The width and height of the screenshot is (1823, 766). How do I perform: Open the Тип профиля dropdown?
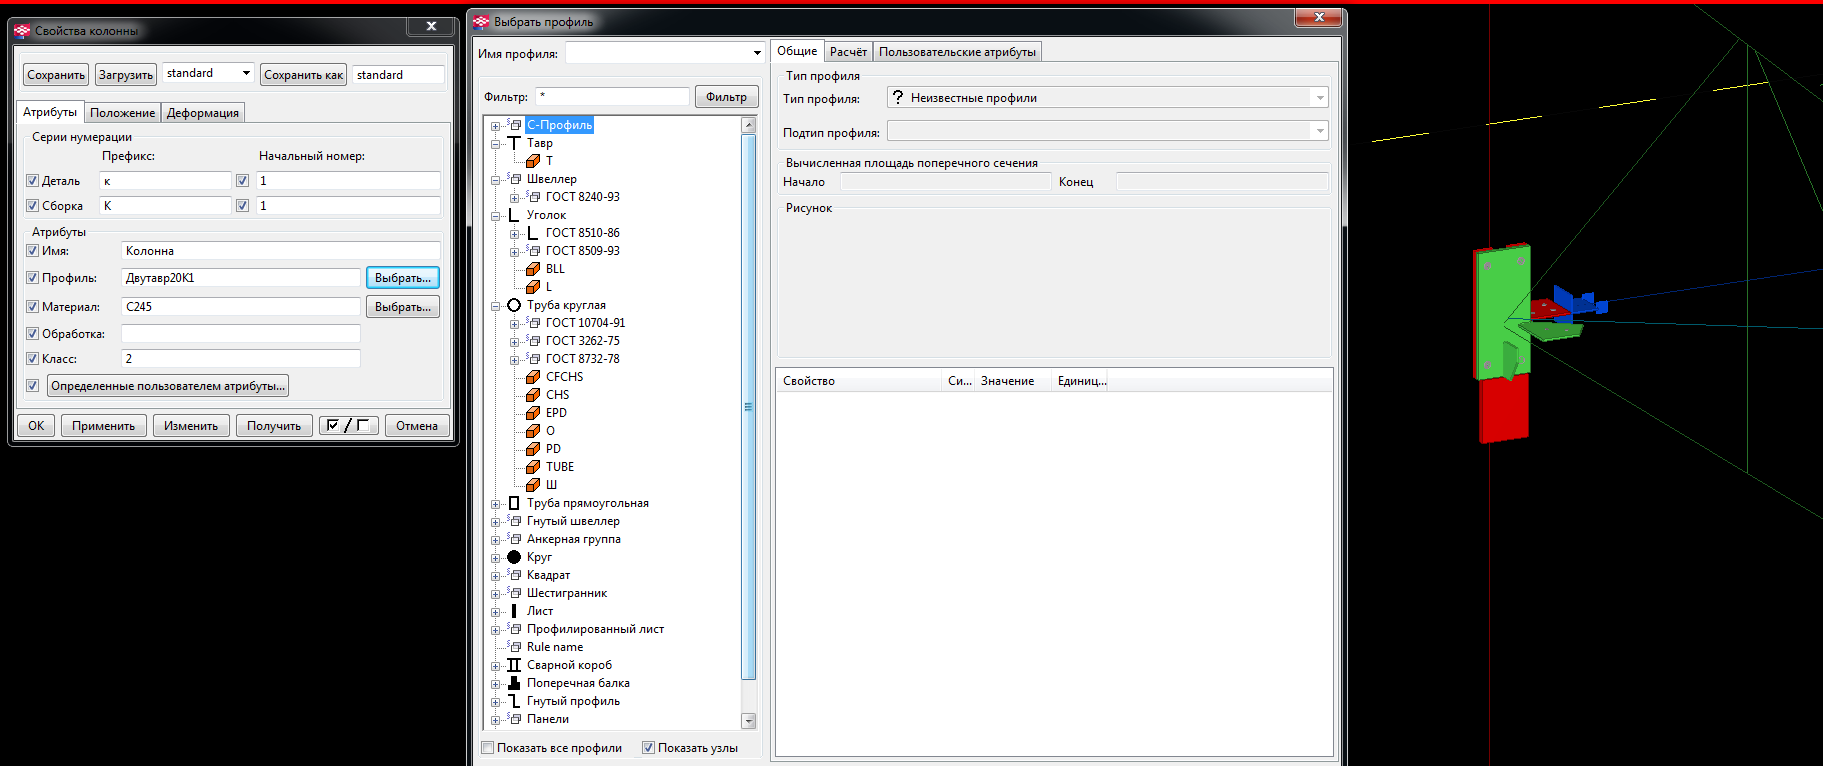(1320, 98)
